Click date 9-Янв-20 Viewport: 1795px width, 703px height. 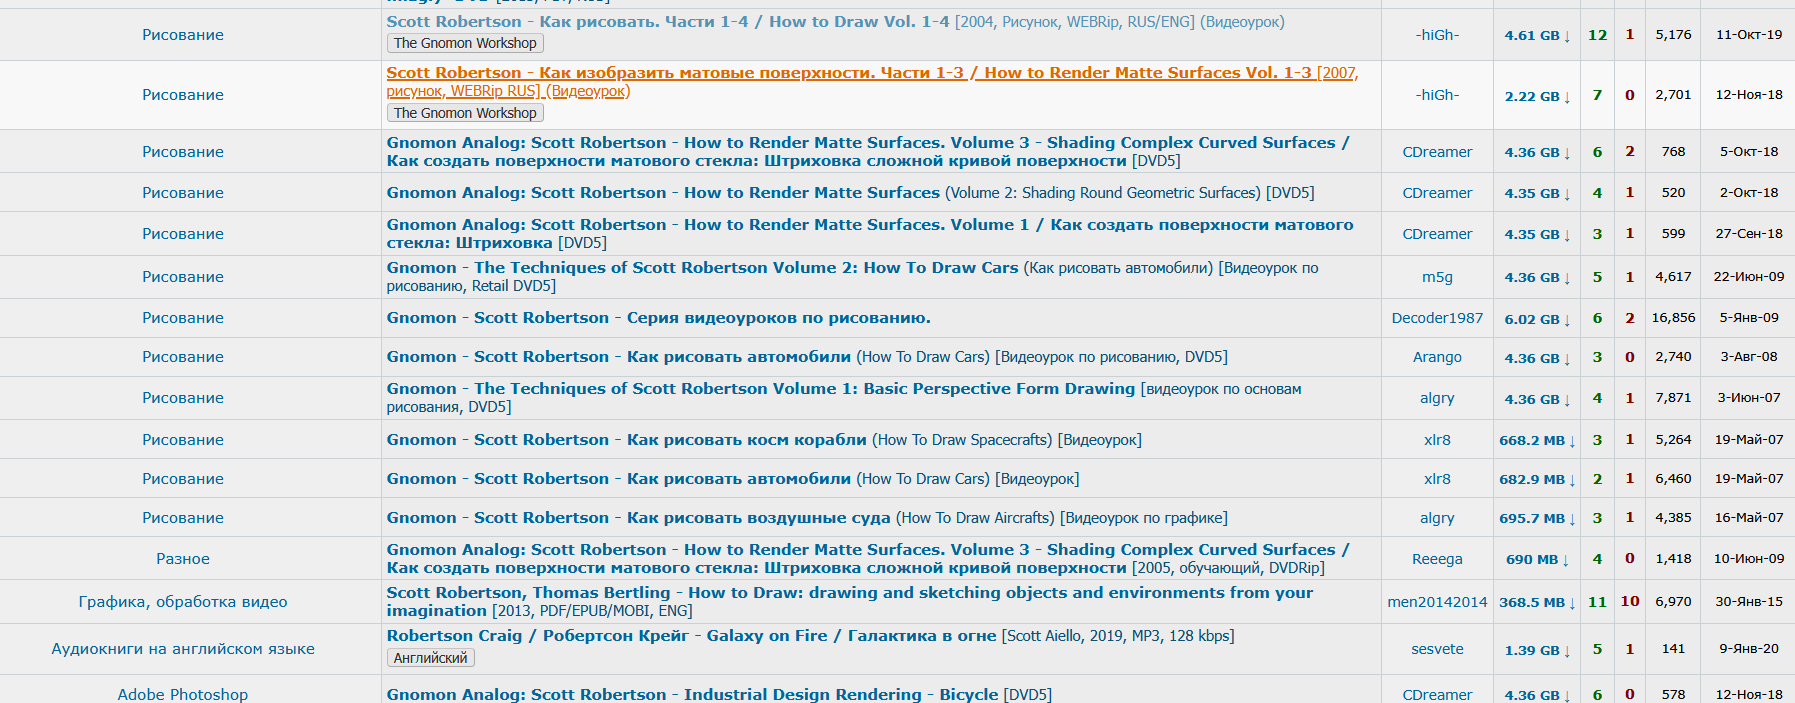point(1749,649)
